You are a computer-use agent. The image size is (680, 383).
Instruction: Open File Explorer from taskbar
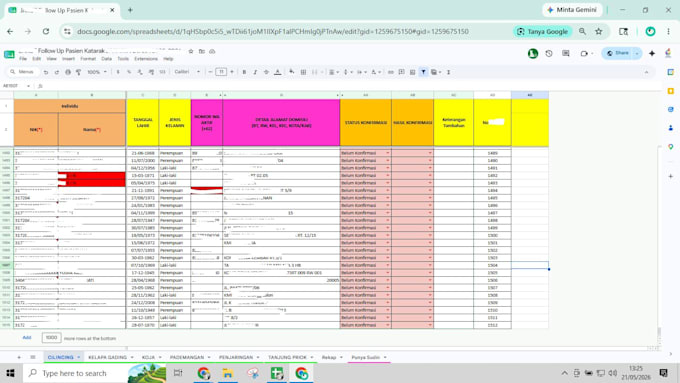[228, 373]
